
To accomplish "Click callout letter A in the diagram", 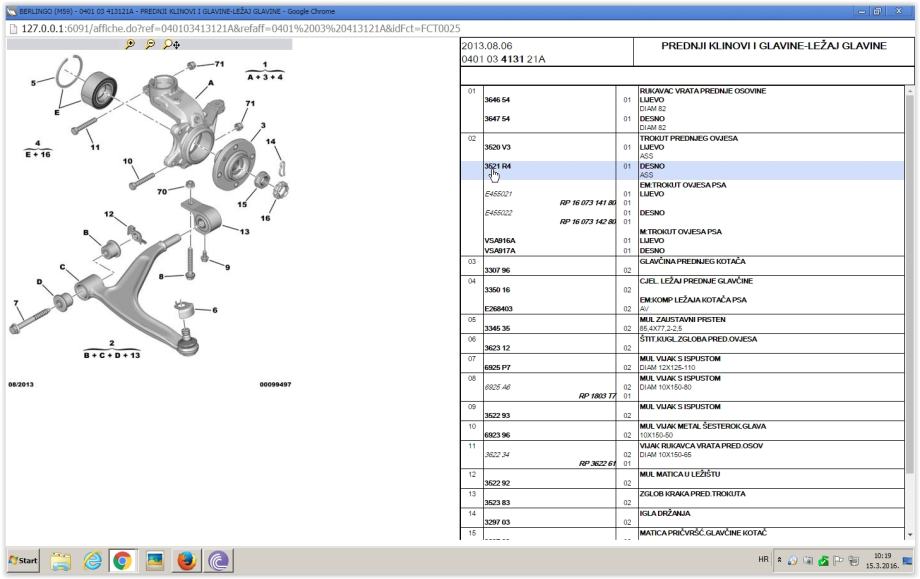I will click(211, 83).
